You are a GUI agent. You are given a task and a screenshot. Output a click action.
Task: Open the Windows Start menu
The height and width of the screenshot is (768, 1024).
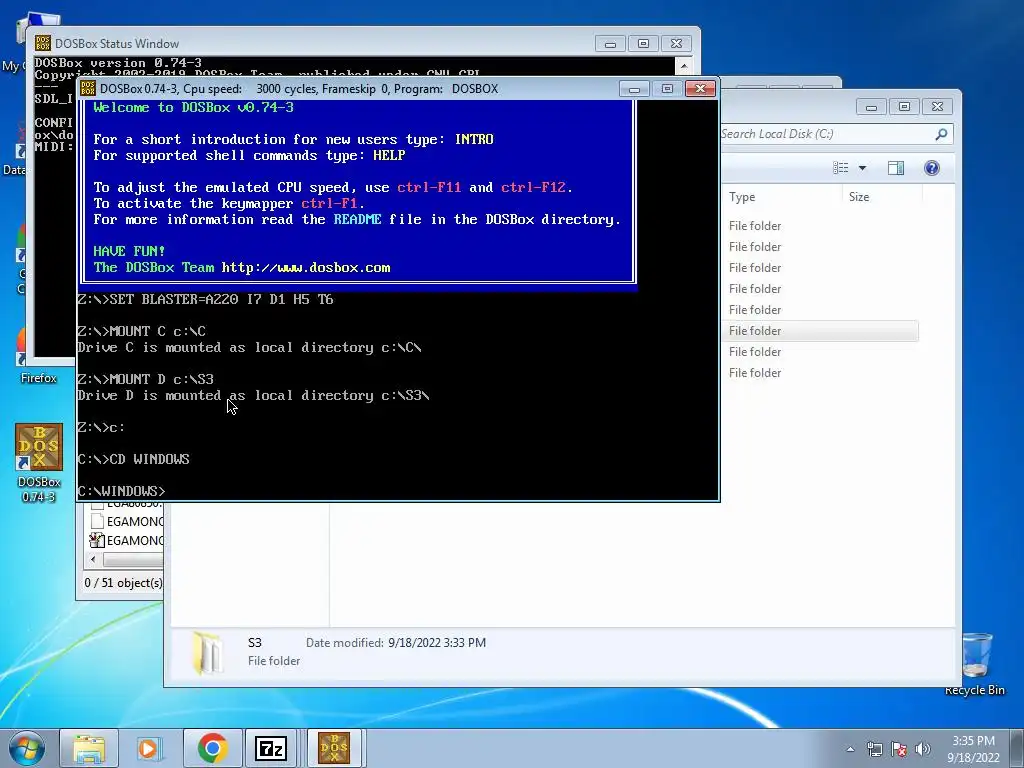tap(27, 748)
